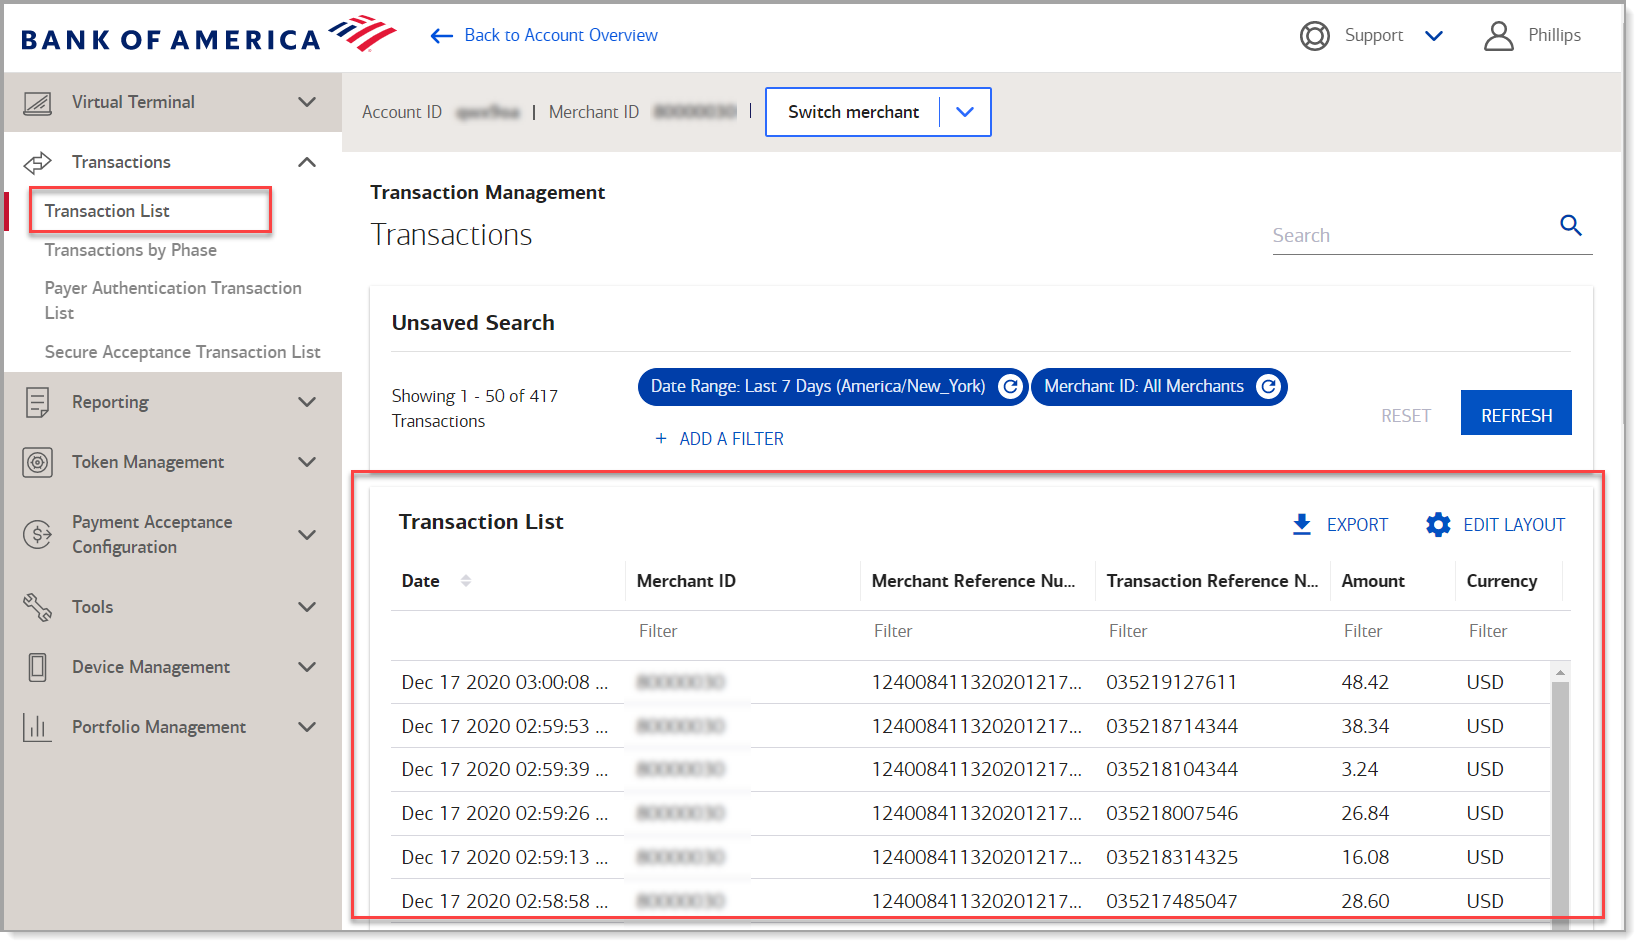Viewport: 1641px width, 947px height.
Task: Select the Reporting menu label
Action: (110, 402)
